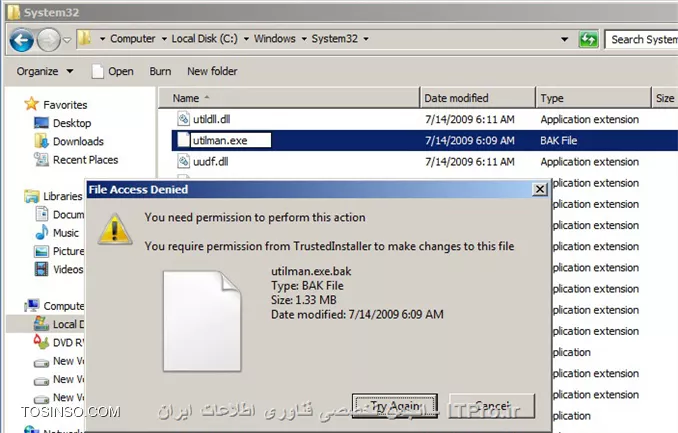Click the large blank file thumbnail in the dialog
This screenshot has width=678, height=433.
coord(202,321)
